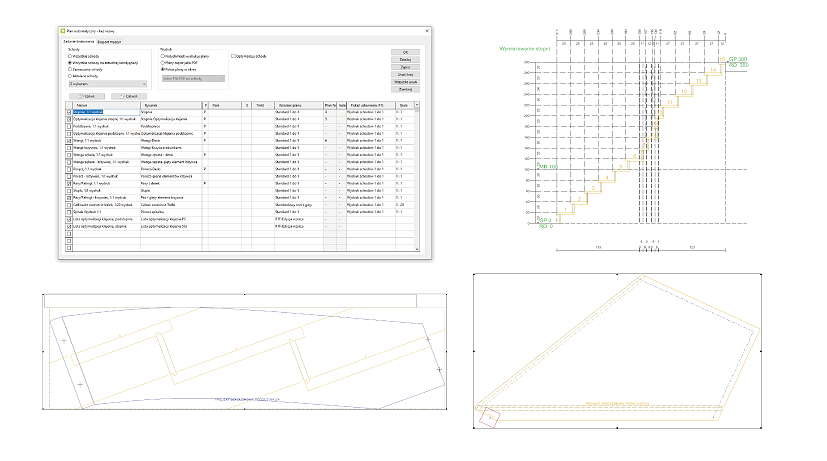Image resolution: width=827 pixels, height=461 pixels.
Task: Click the 'Nazwa' column header
Action: [x=82, y=104]
